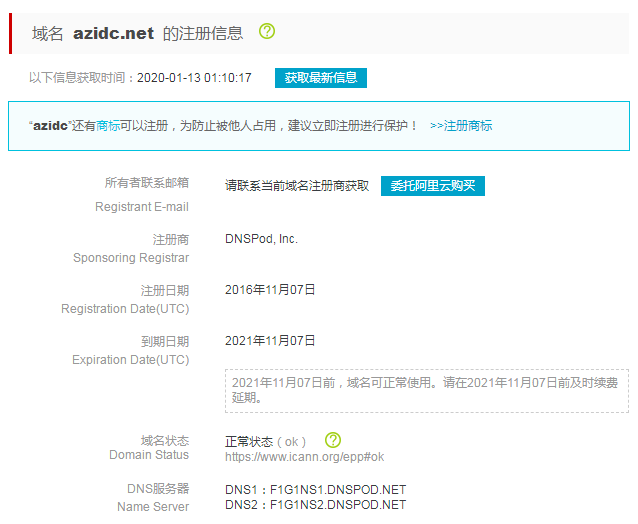Viewport: 638px width, 524px height.
Task: Click the 2020-01-13 01:10:17 retrieval timestamp
Action: (x=194, y=78)
